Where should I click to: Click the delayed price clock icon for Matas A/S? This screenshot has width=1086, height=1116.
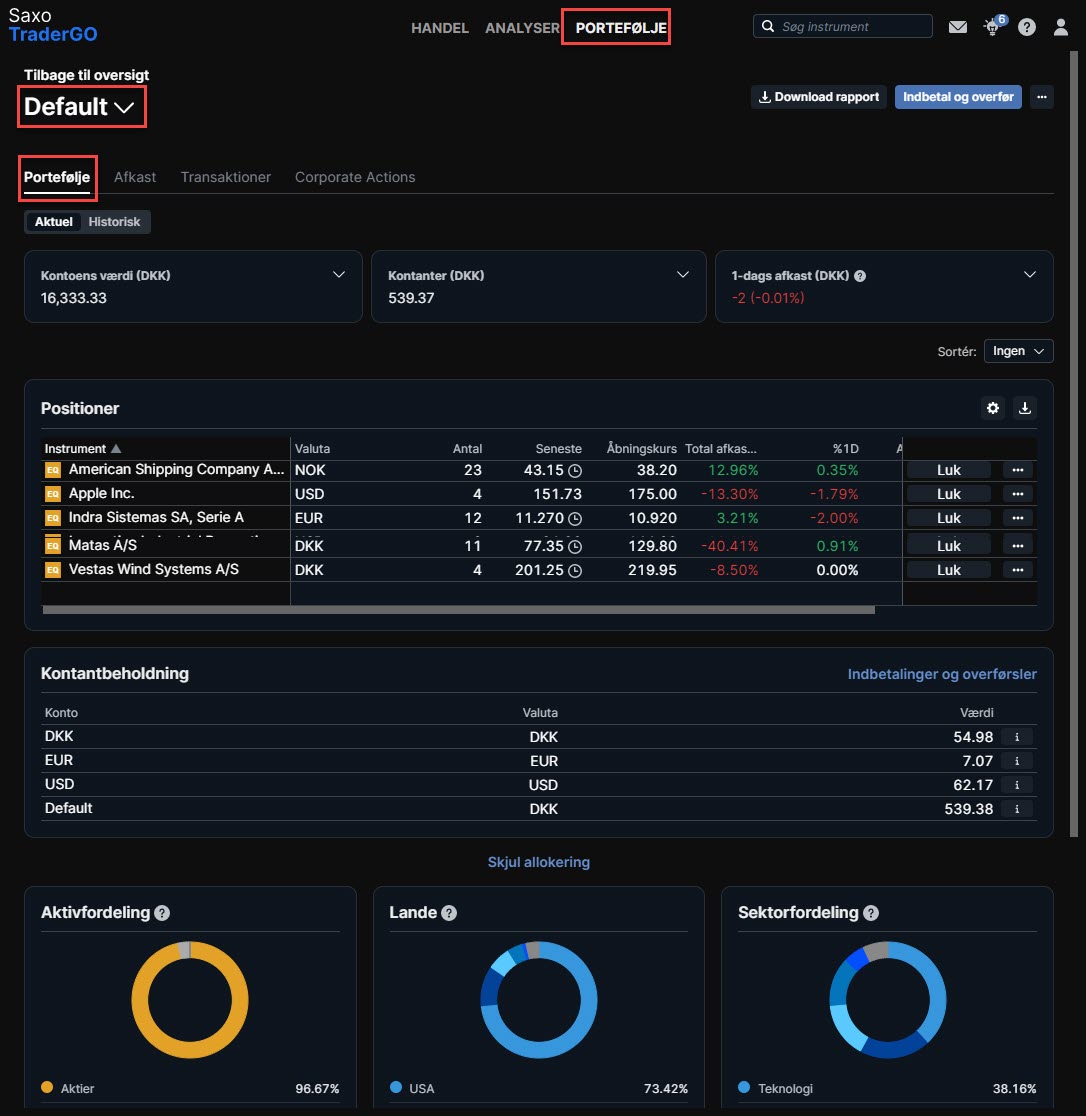coord(575,547)
